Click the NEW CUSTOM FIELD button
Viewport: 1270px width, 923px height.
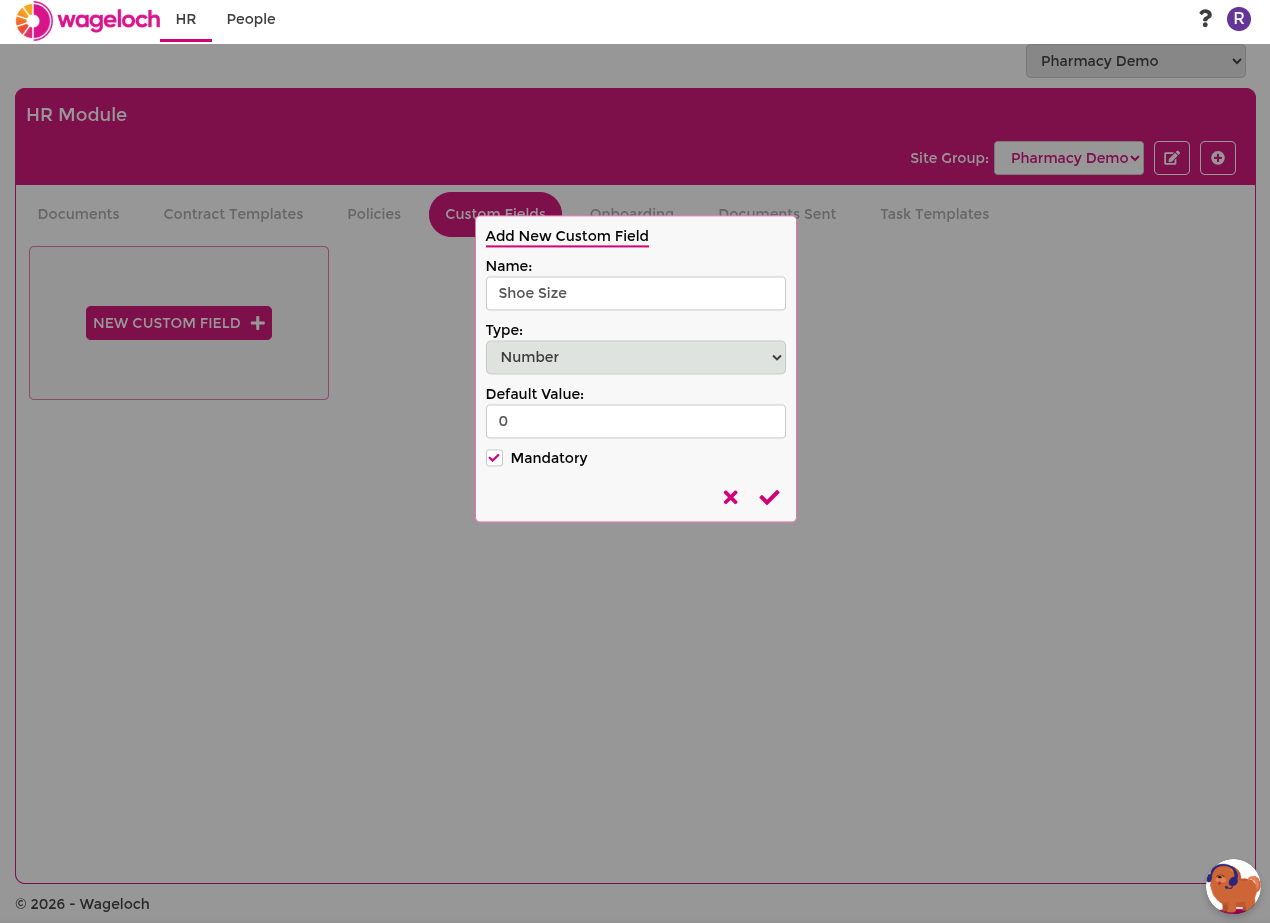179,323
